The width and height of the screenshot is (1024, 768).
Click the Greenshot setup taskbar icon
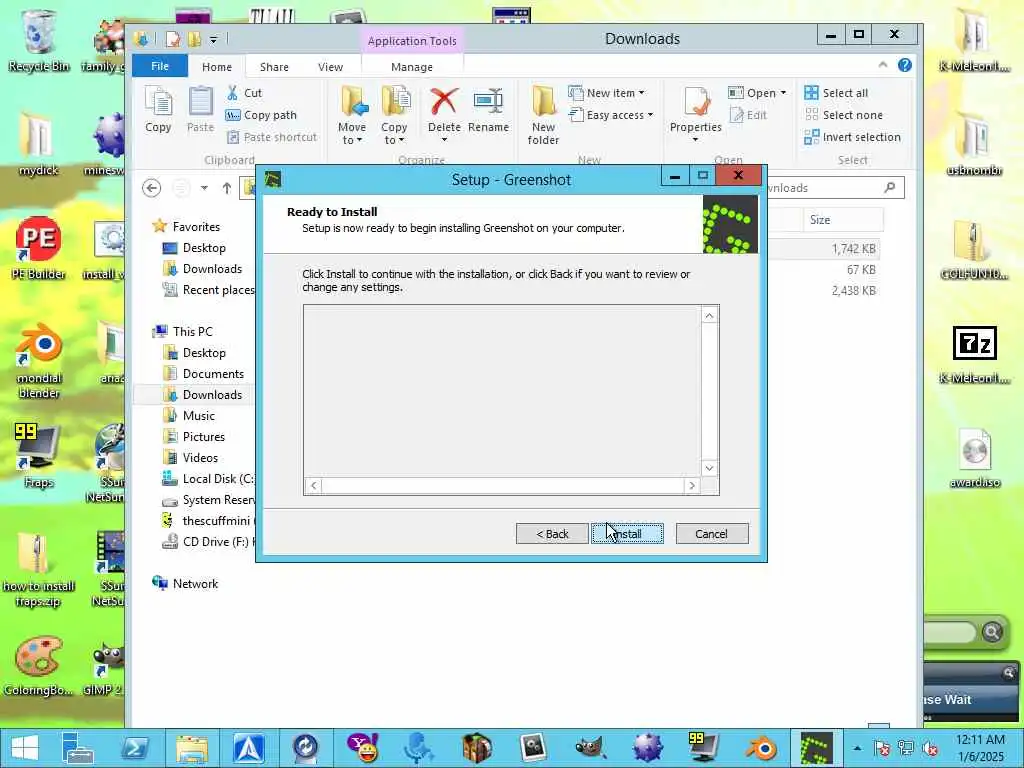[x=816, y=748]
